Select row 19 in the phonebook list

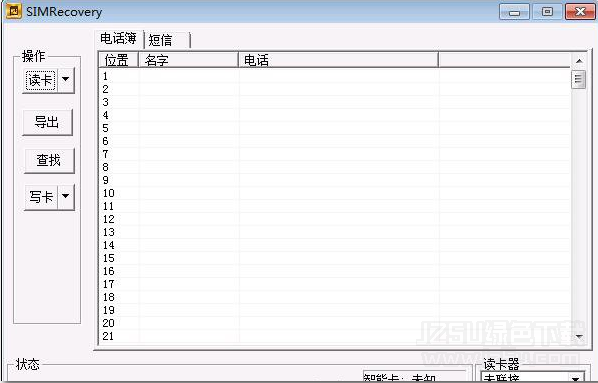click(x=334, y=310)
